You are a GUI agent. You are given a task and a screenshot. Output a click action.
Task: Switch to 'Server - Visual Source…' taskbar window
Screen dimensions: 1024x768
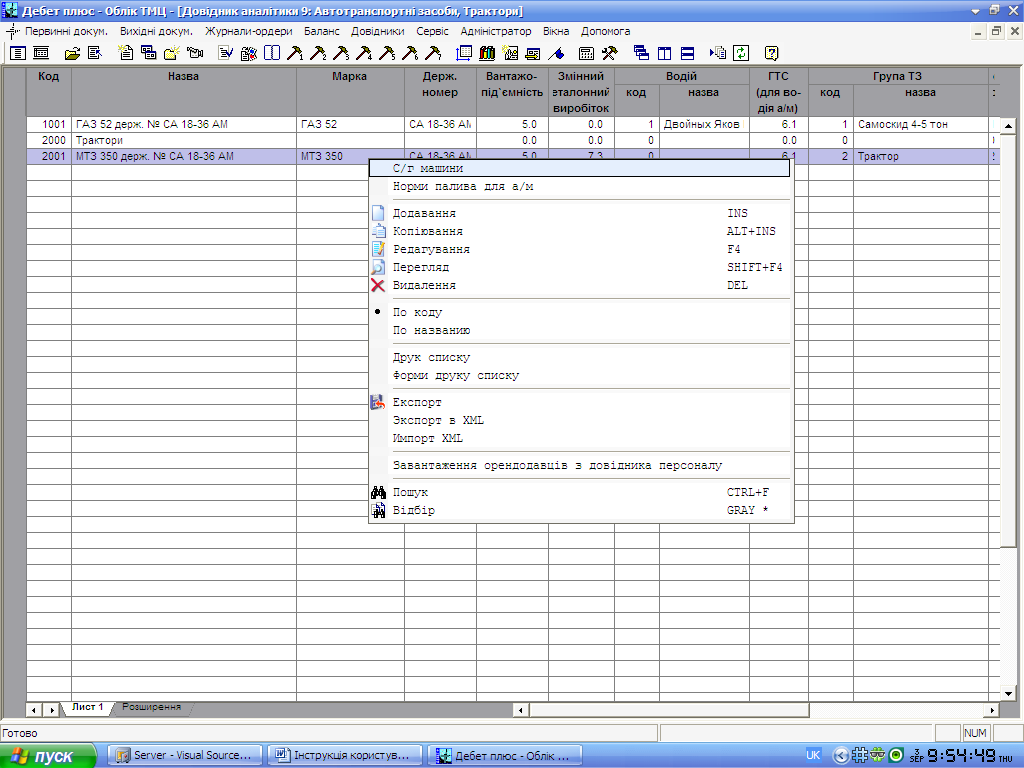[x=184, y=756]
